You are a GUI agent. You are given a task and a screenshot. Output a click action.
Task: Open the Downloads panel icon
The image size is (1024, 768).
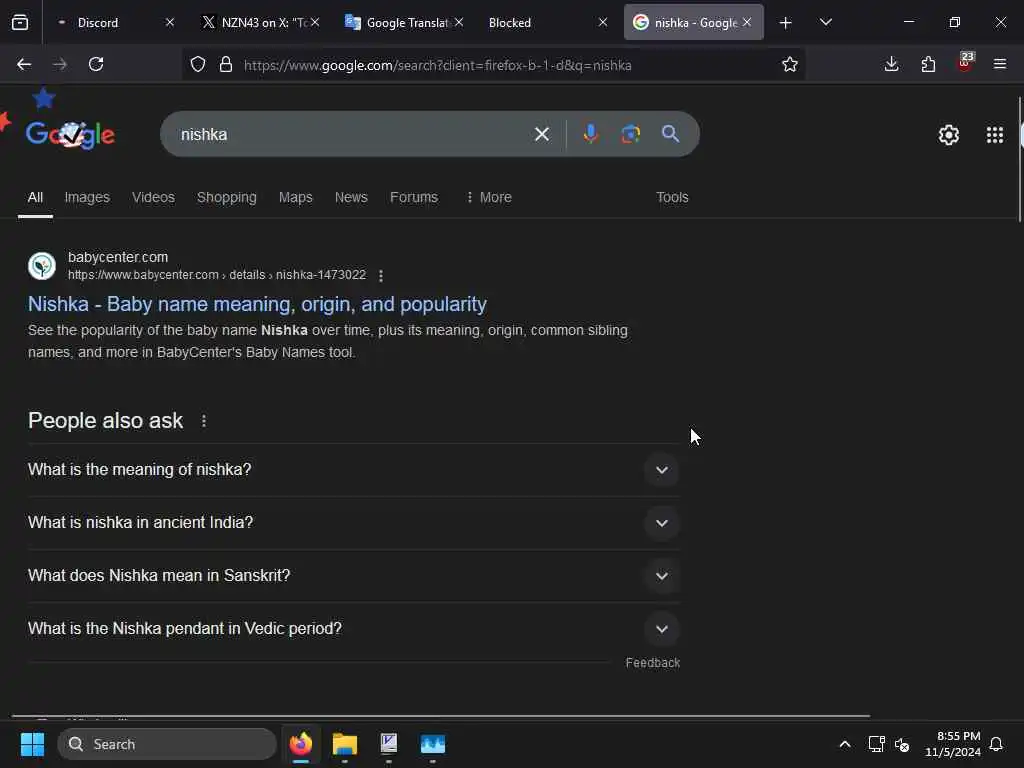click(891, 65)
